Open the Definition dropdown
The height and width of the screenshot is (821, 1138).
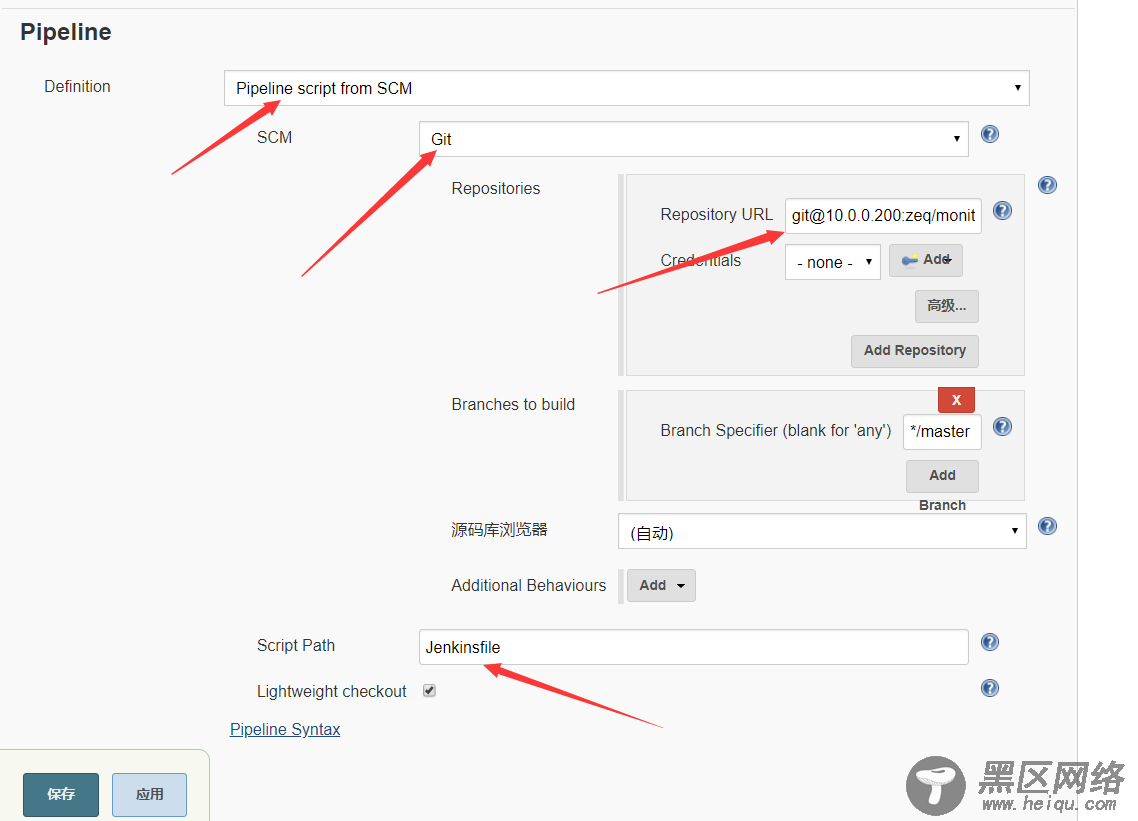[626, 88]
